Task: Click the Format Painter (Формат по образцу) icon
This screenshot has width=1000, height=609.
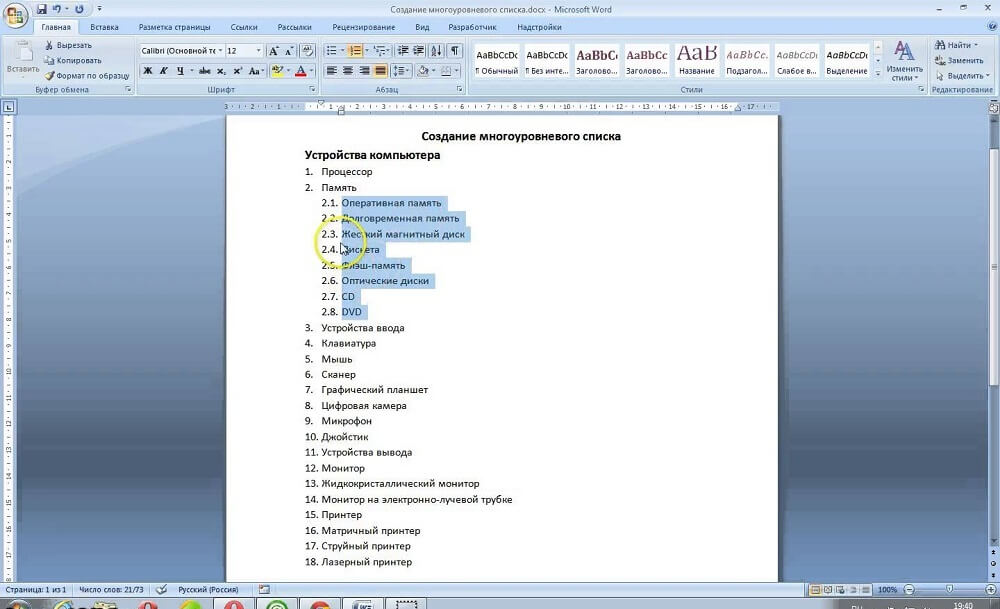Action: 49,75
